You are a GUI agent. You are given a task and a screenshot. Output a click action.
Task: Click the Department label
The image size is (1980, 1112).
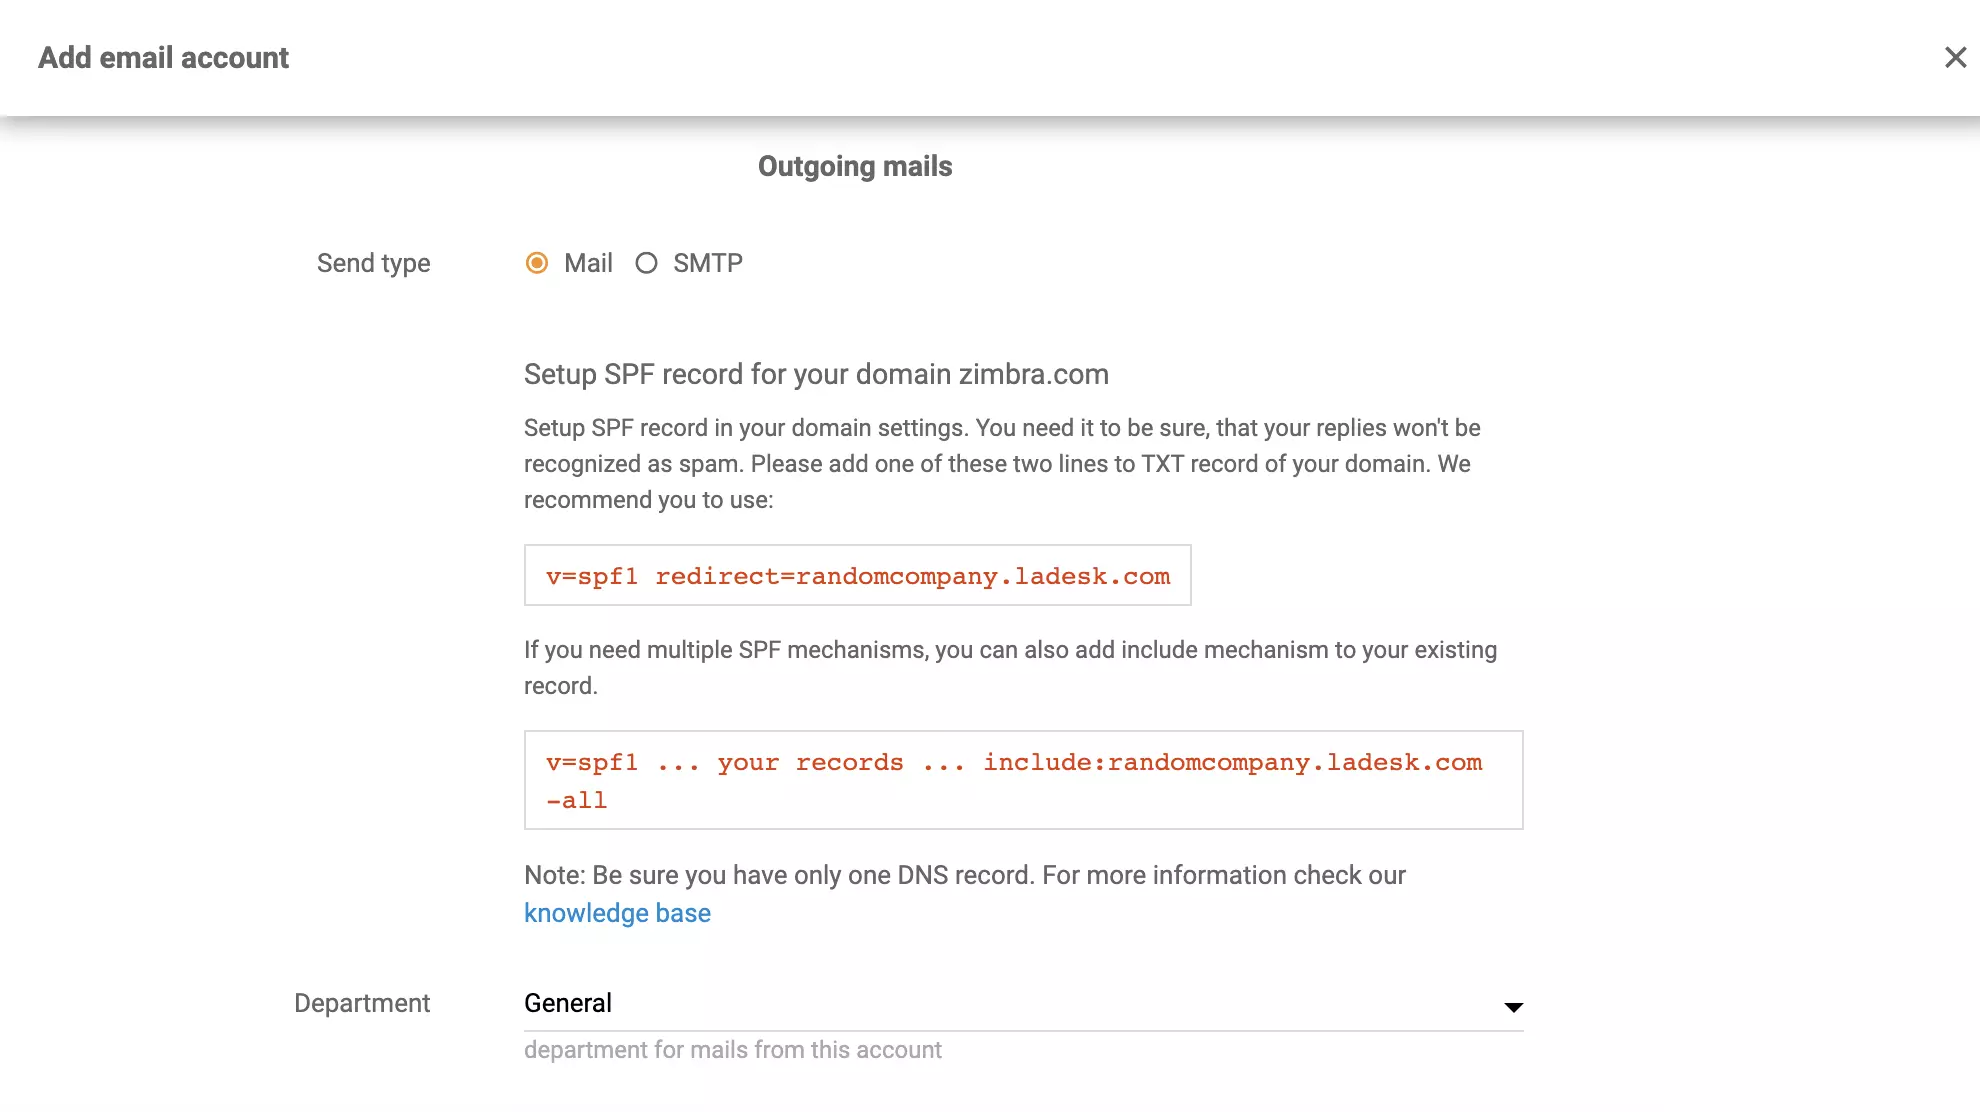click(361, 1002)
